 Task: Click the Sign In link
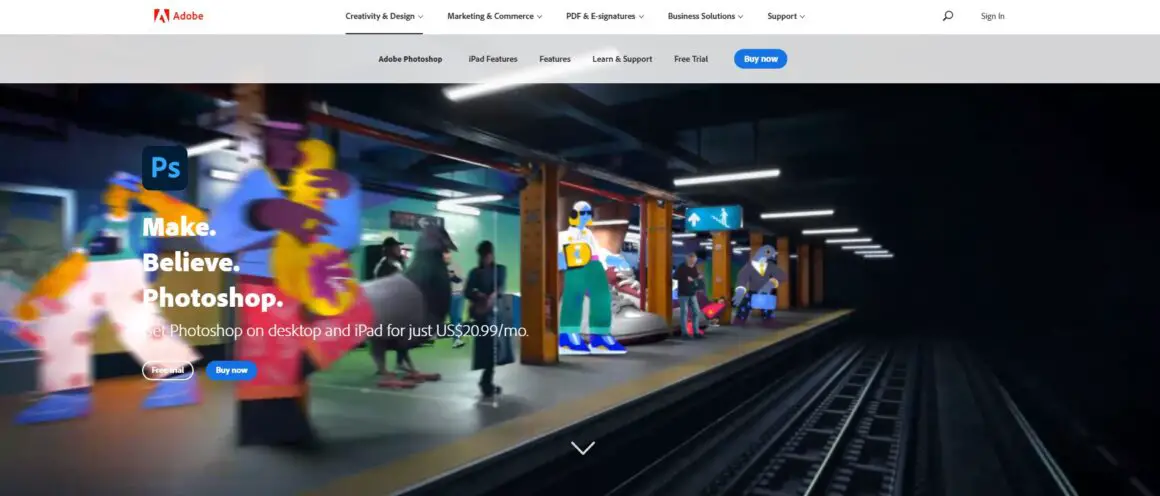pyautogui.click(x=993, y=16)
